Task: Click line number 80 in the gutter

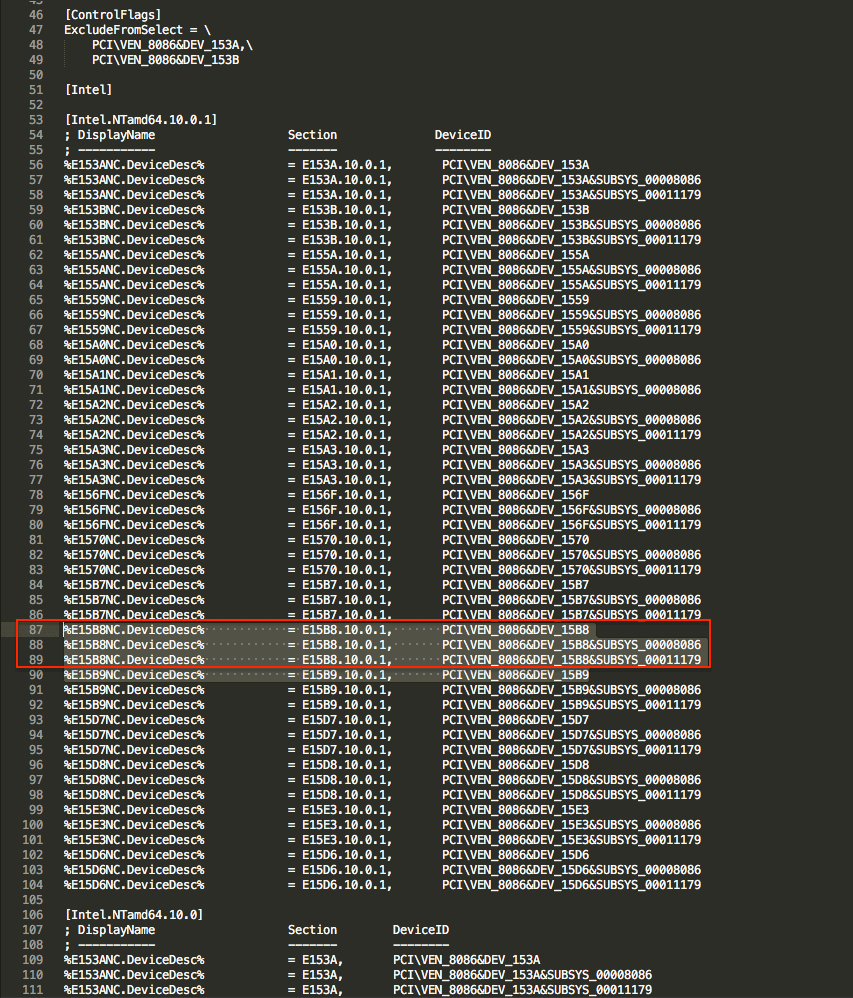Action: [x=36, y=525]
